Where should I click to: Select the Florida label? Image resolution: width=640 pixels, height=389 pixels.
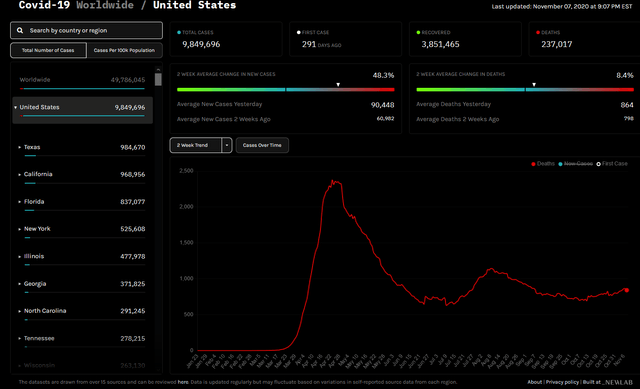click(34, 202)
